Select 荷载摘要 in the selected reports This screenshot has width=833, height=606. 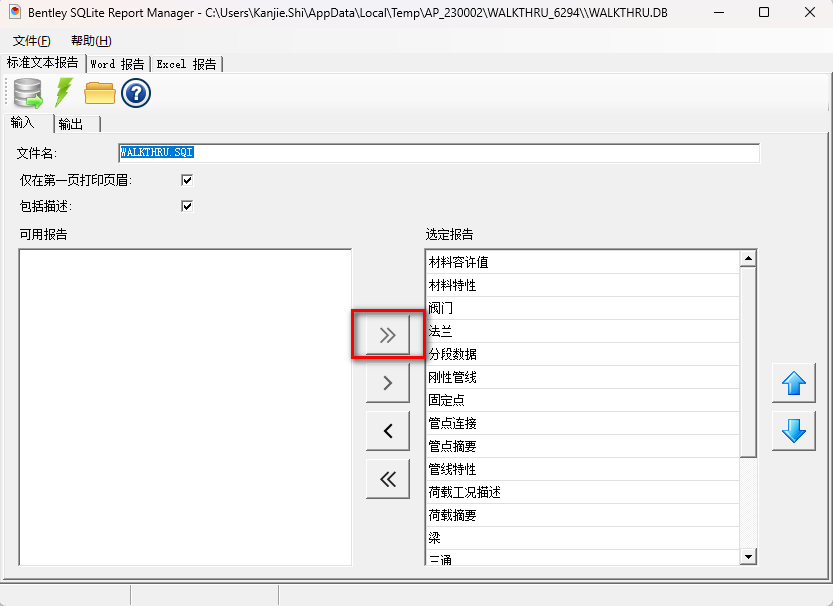[583, 515]
